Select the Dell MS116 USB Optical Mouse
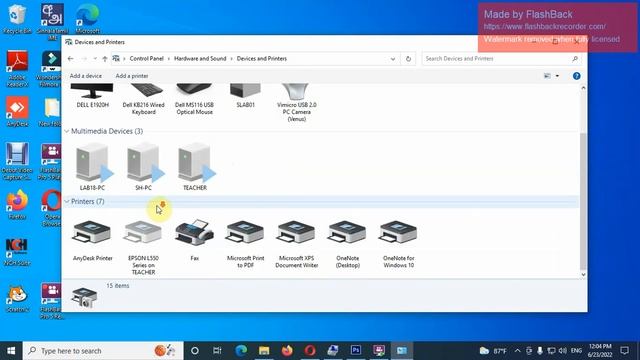Viewport: 640px width, 360px height. click(x=194, y=99)
